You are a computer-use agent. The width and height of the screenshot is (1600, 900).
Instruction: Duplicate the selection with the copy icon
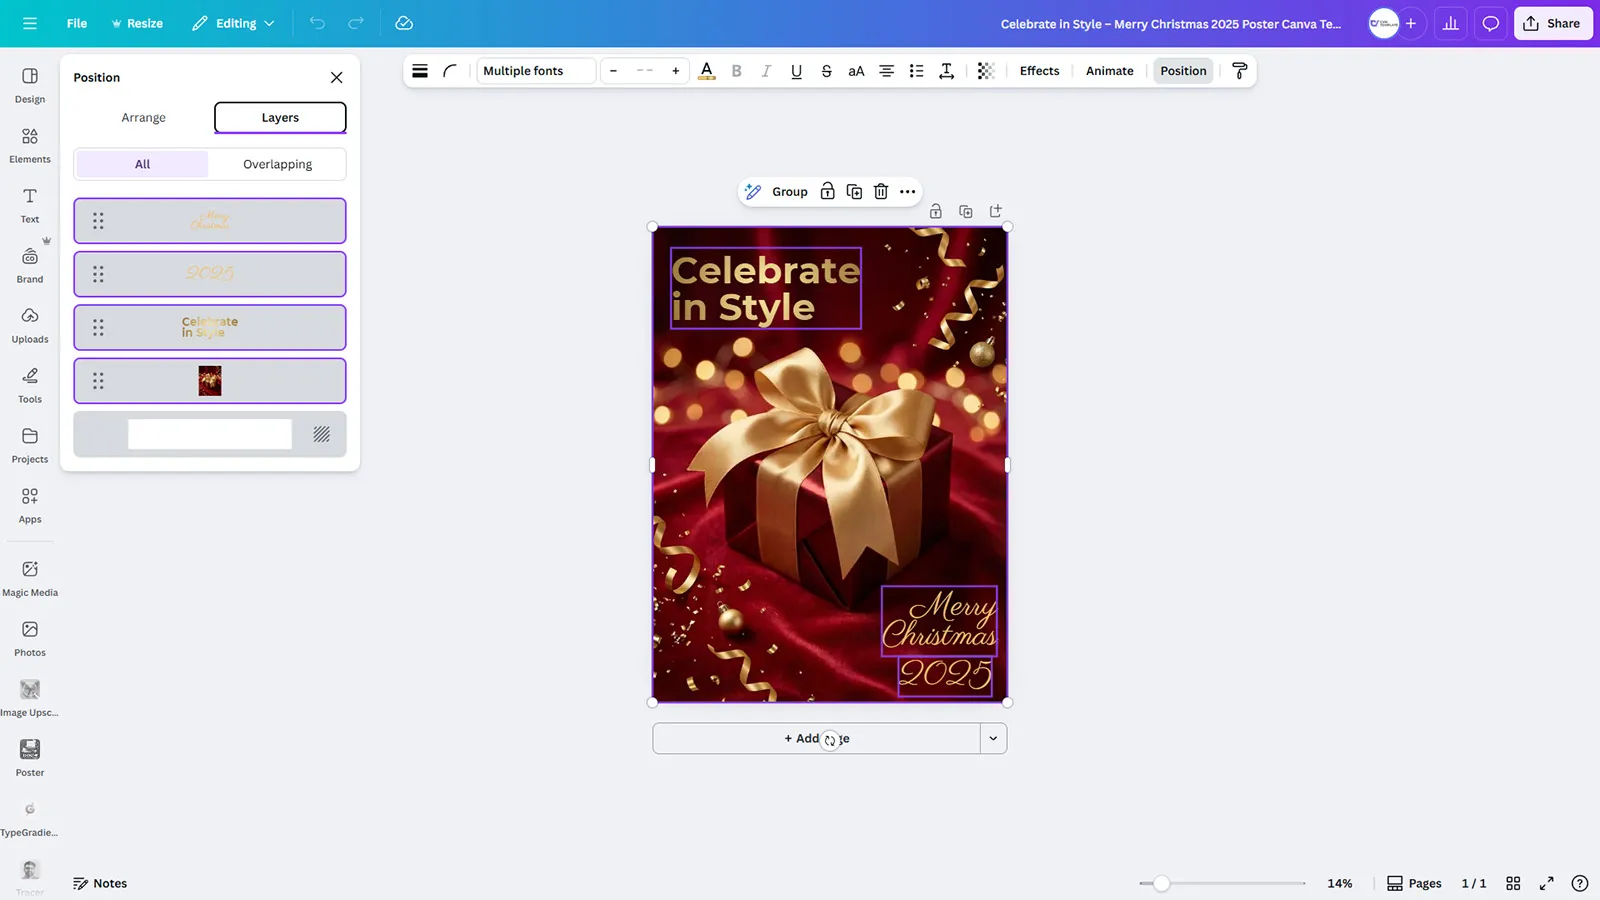[854, 191]
